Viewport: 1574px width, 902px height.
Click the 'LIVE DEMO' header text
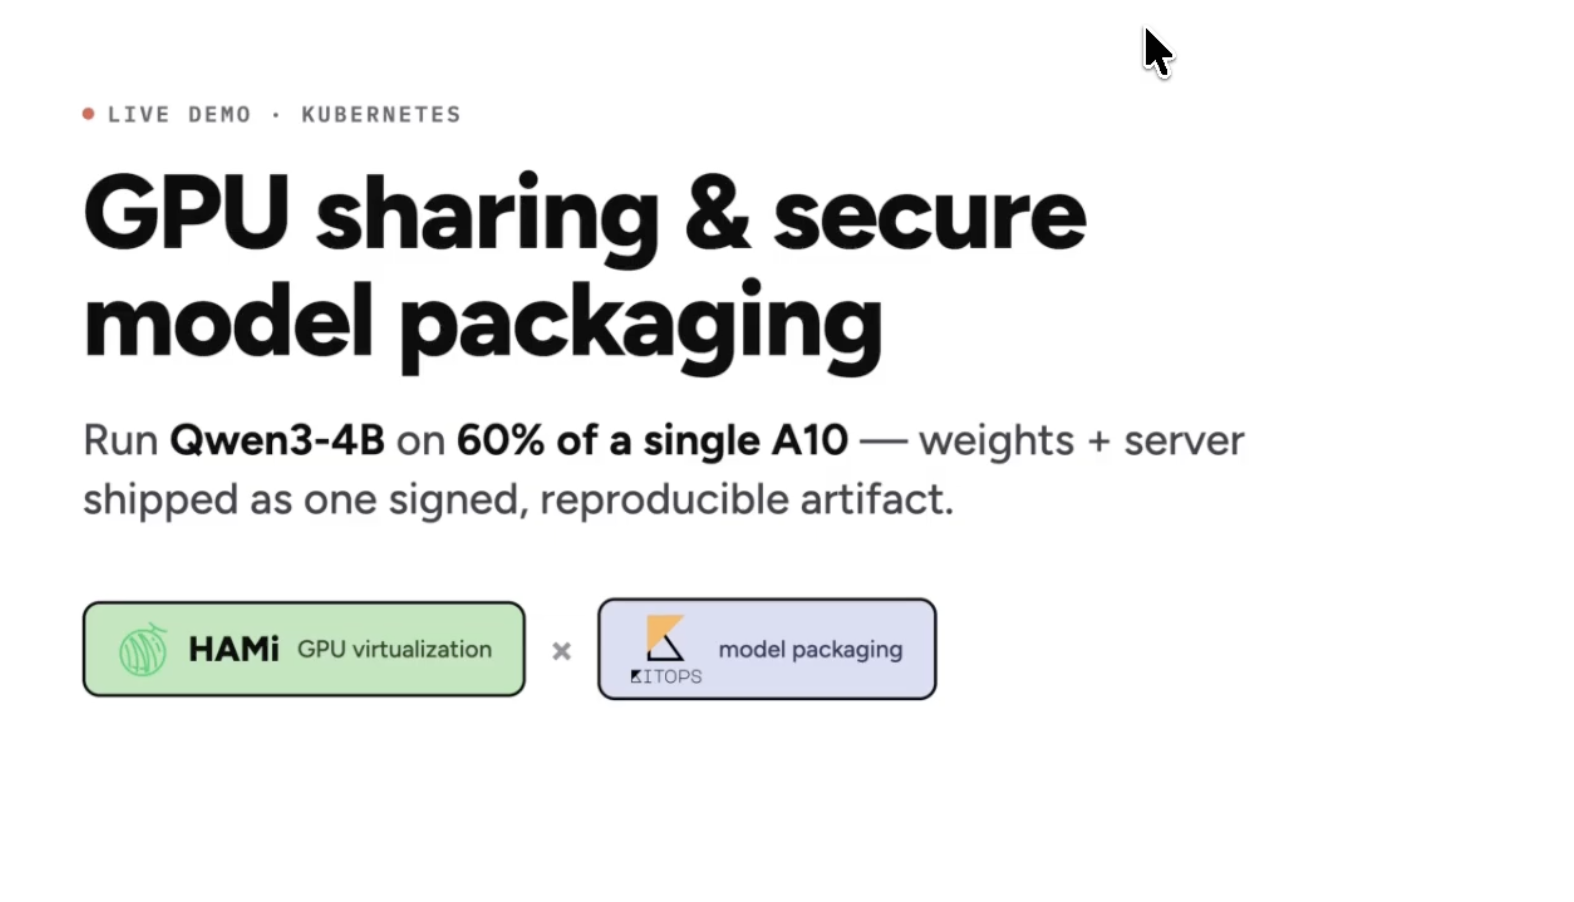pyautogui.click(x=180, y=115)
